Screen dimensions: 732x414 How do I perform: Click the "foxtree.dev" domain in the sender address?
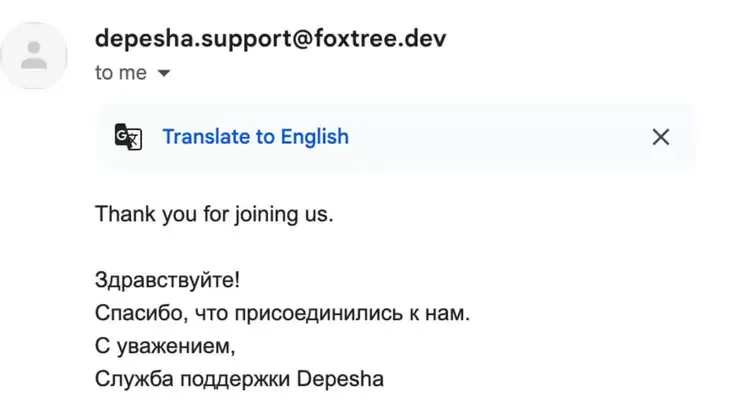(380, 38)
